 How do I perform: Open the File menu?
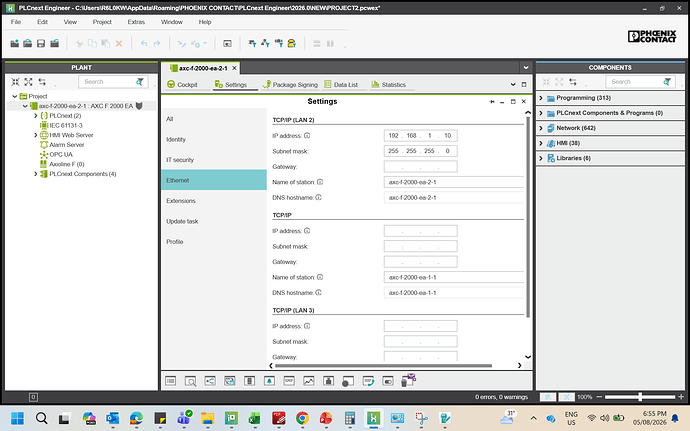(x=16, y=22)
